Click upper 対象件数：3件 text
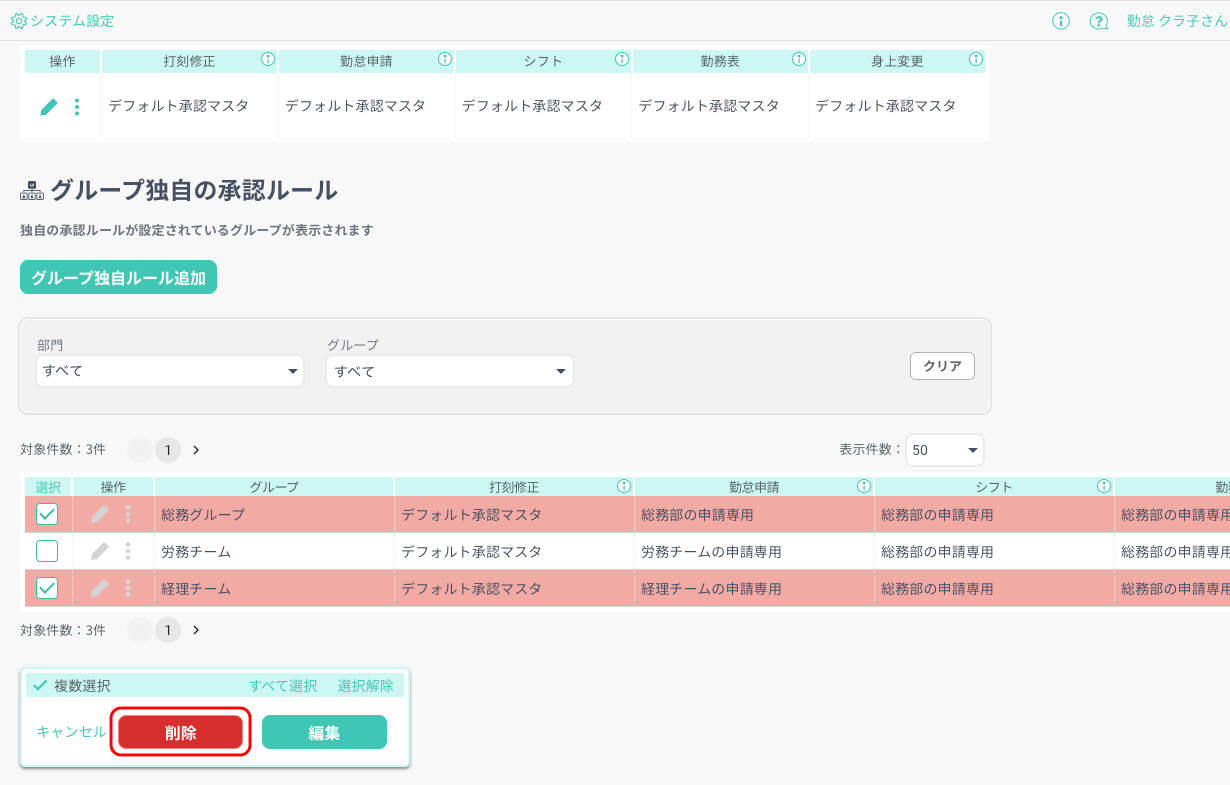The image size is (1230, 785). coord(63,450)
